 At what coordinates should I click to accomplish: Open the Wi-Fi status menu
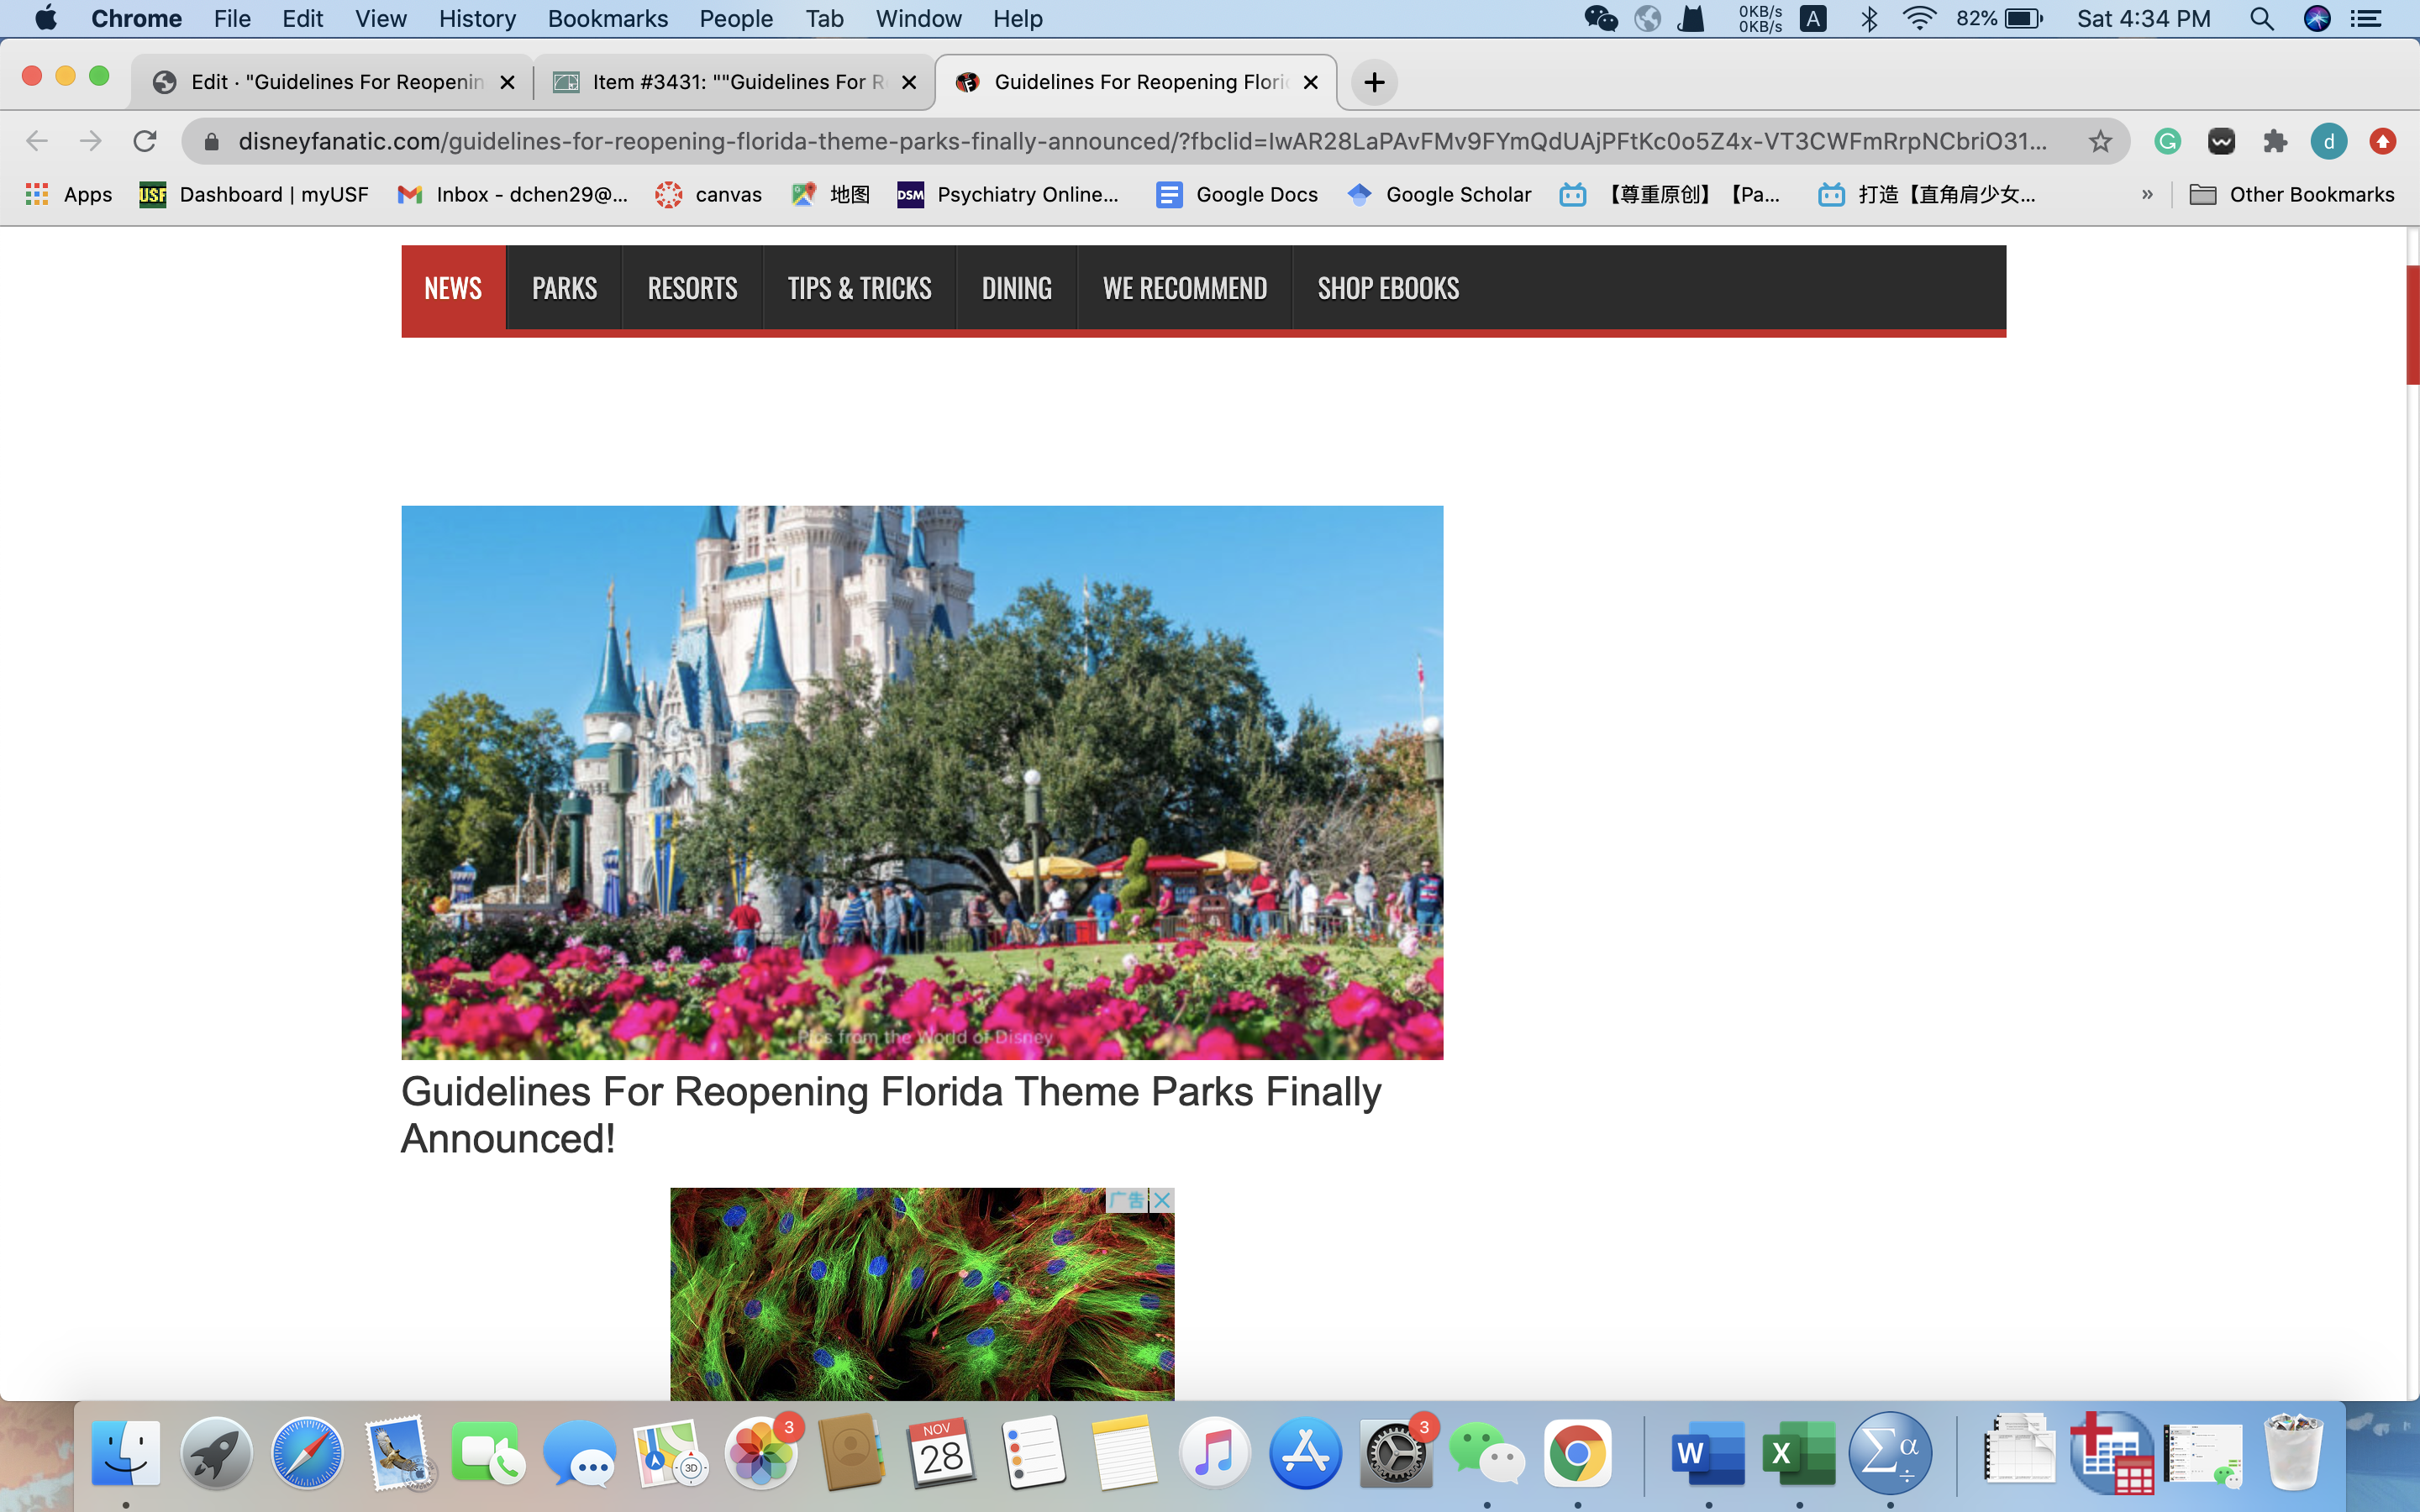[x=1919, y=19]
